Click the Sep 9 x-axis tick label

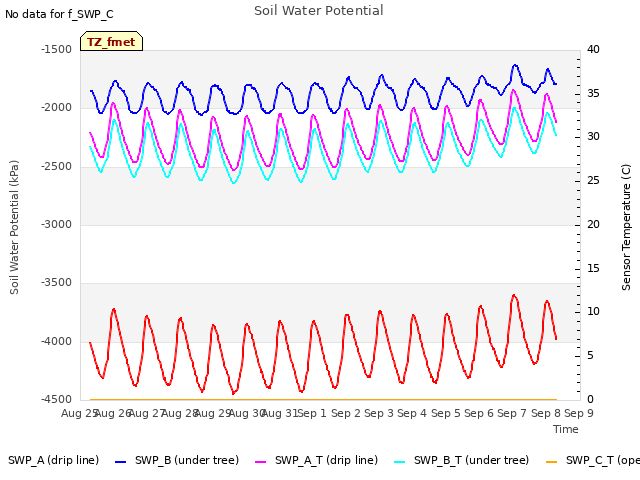pyautogui.click(x=579, y=413)
